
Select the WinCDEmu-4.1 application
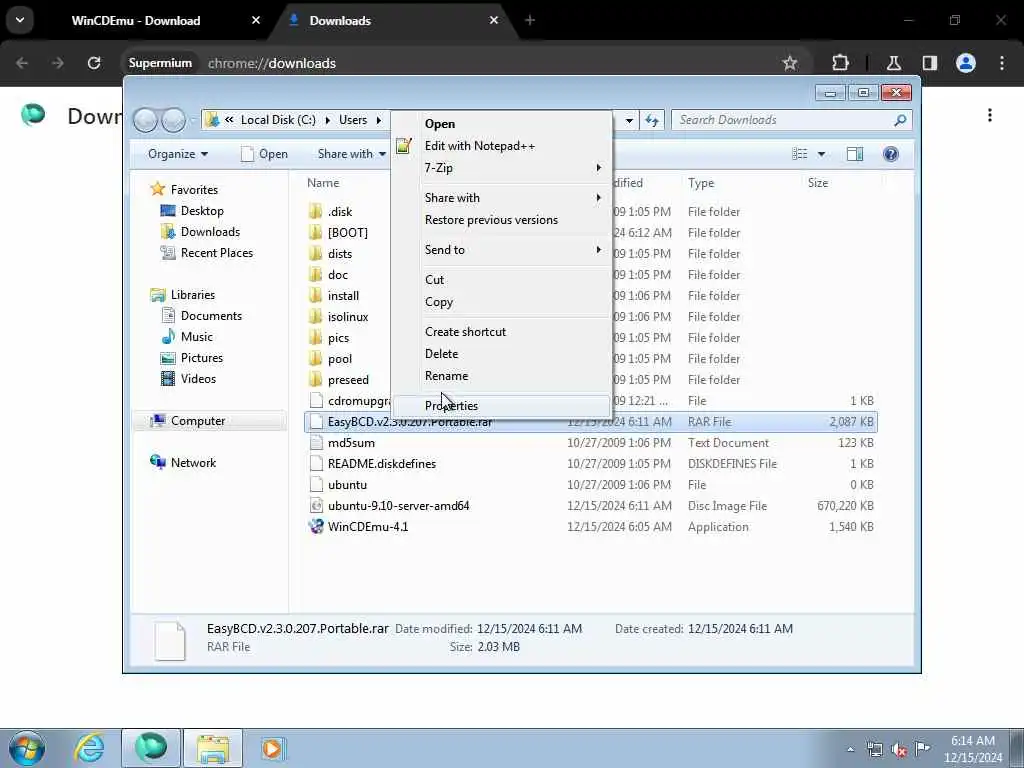(x=359, y=526)
